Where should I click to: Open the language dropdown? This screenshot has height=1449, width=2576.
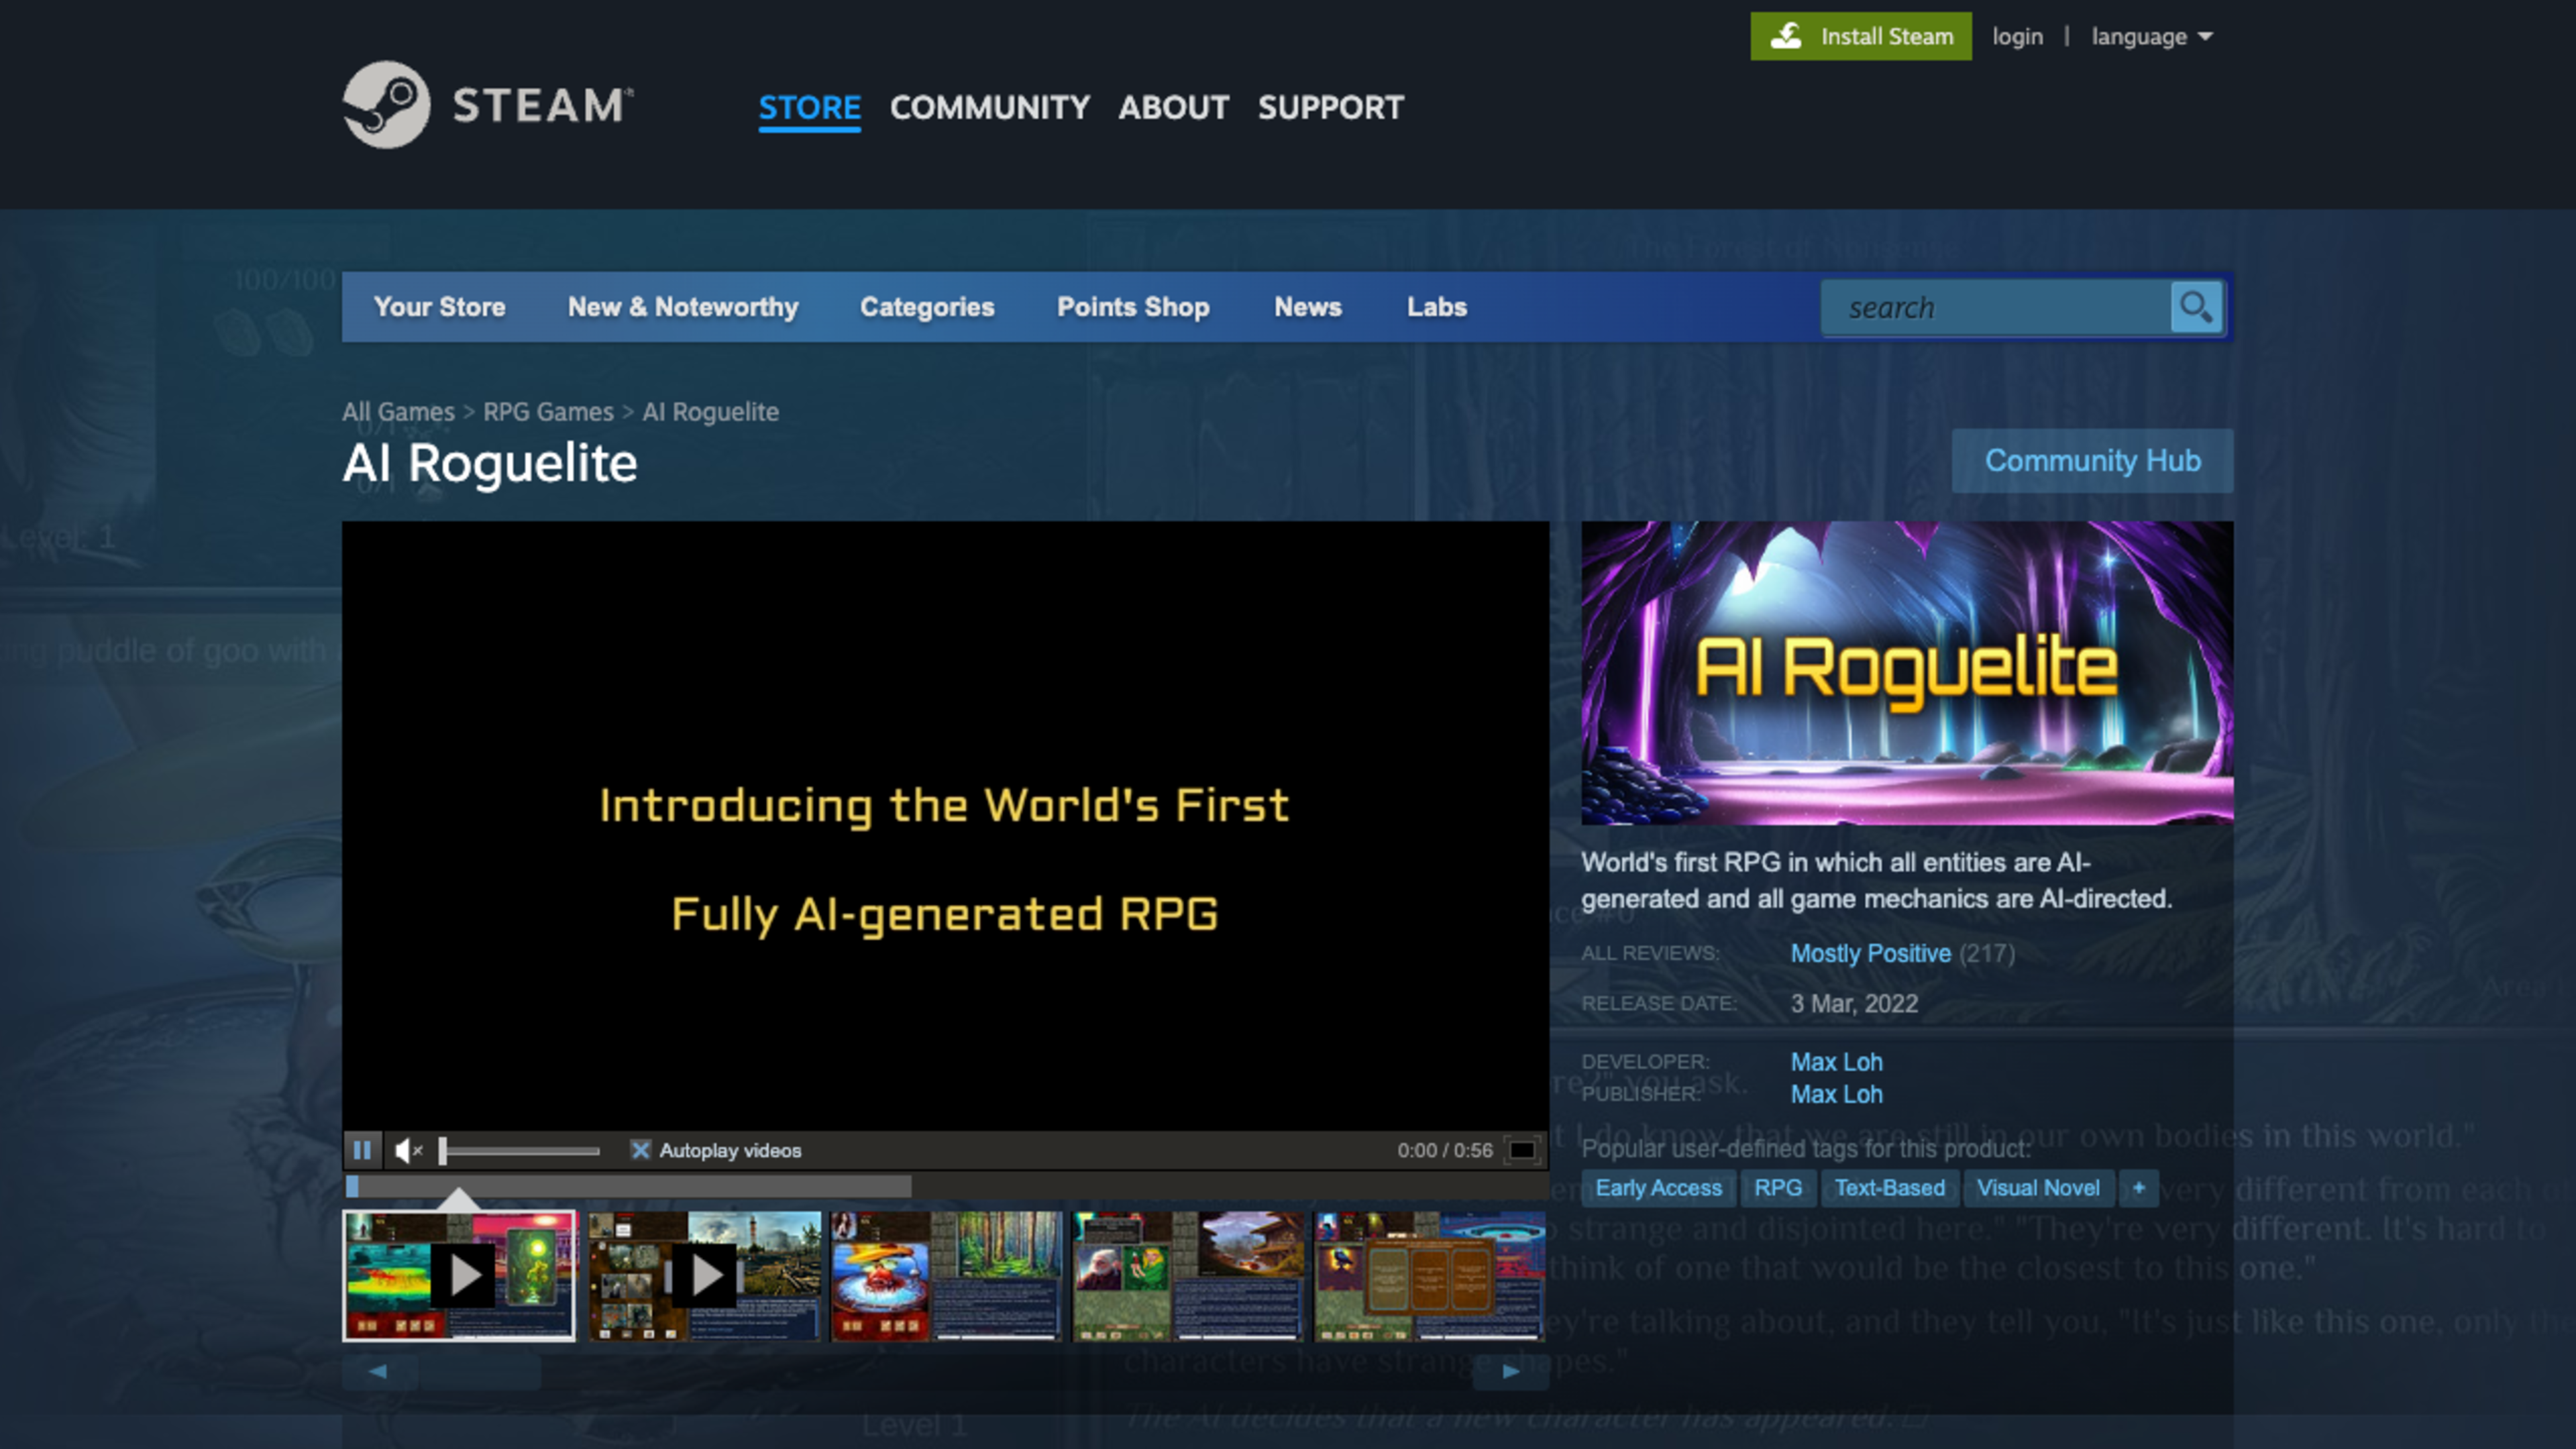click(x=2152, y=37)
